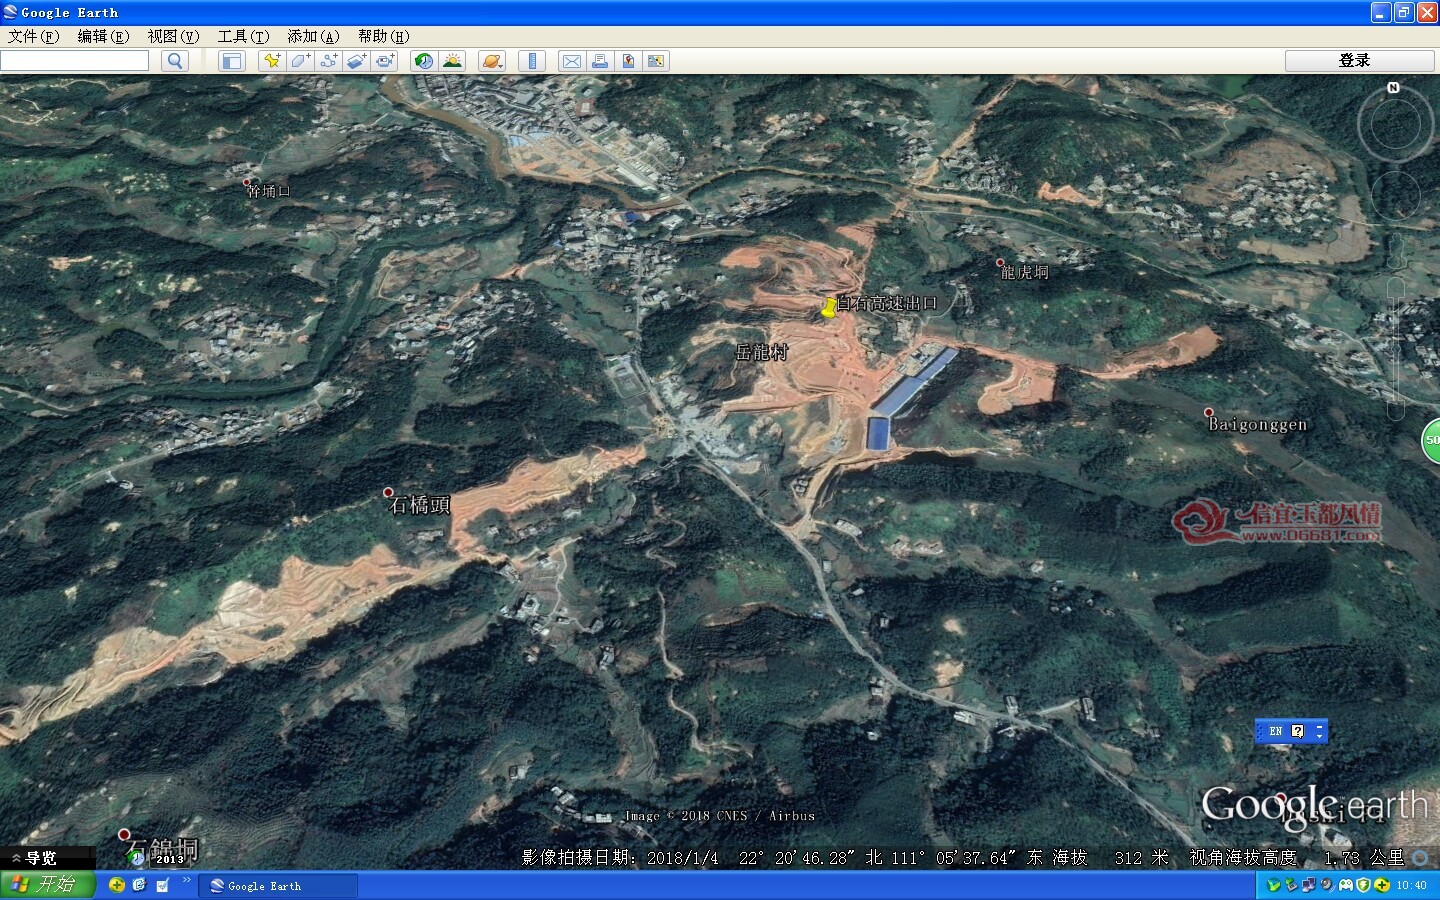Select the ruler measurement tool
The image size is (1440, 900).
point(532,61)
